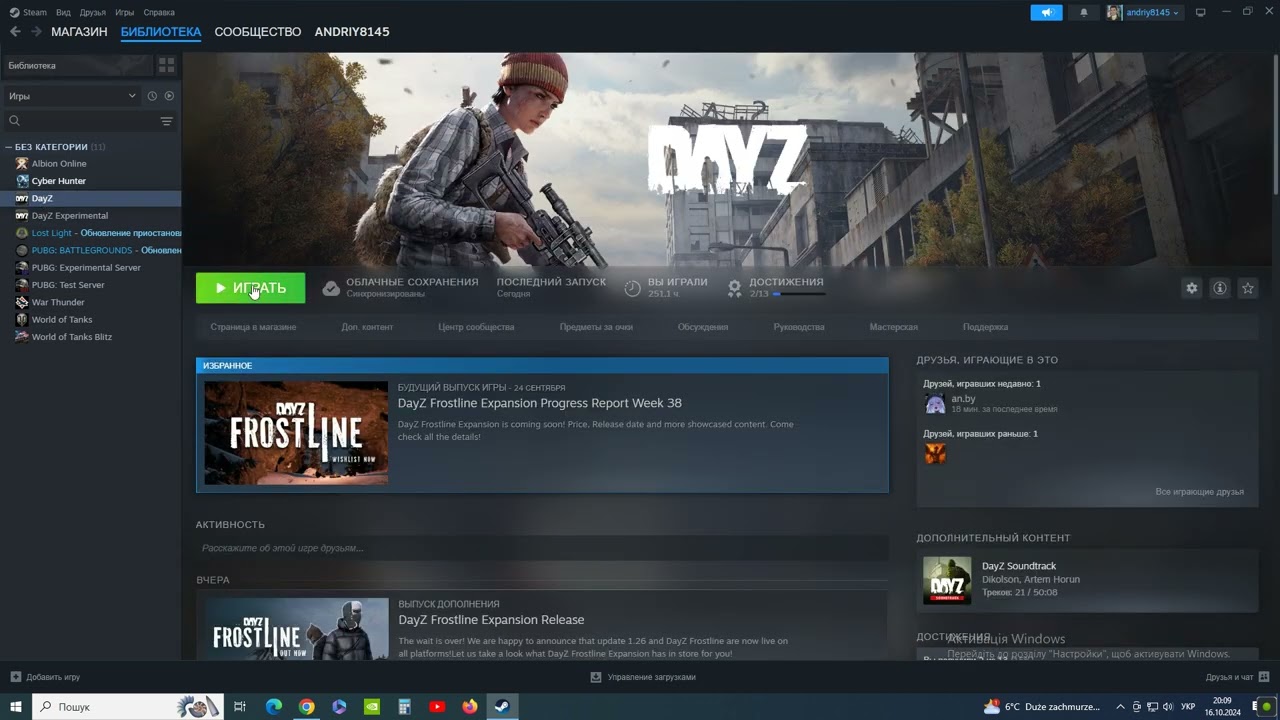Screen dimensions: 1280x720
Task: Open Microsoft Edge from taskbar
Action: tap(274, 706)
